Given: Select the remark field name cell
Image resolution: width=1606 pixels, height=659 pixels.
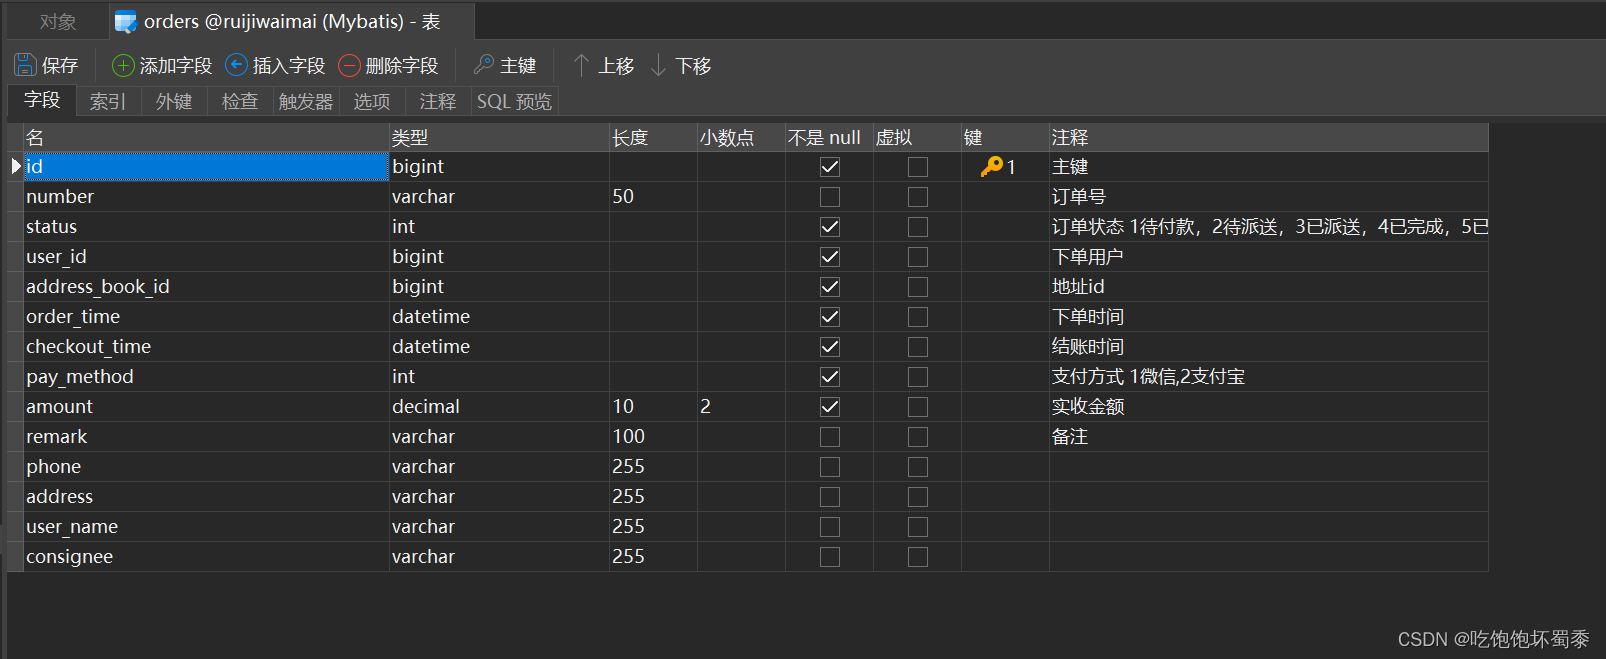Looking at the screenshot, I should click(x=206, y=437).
